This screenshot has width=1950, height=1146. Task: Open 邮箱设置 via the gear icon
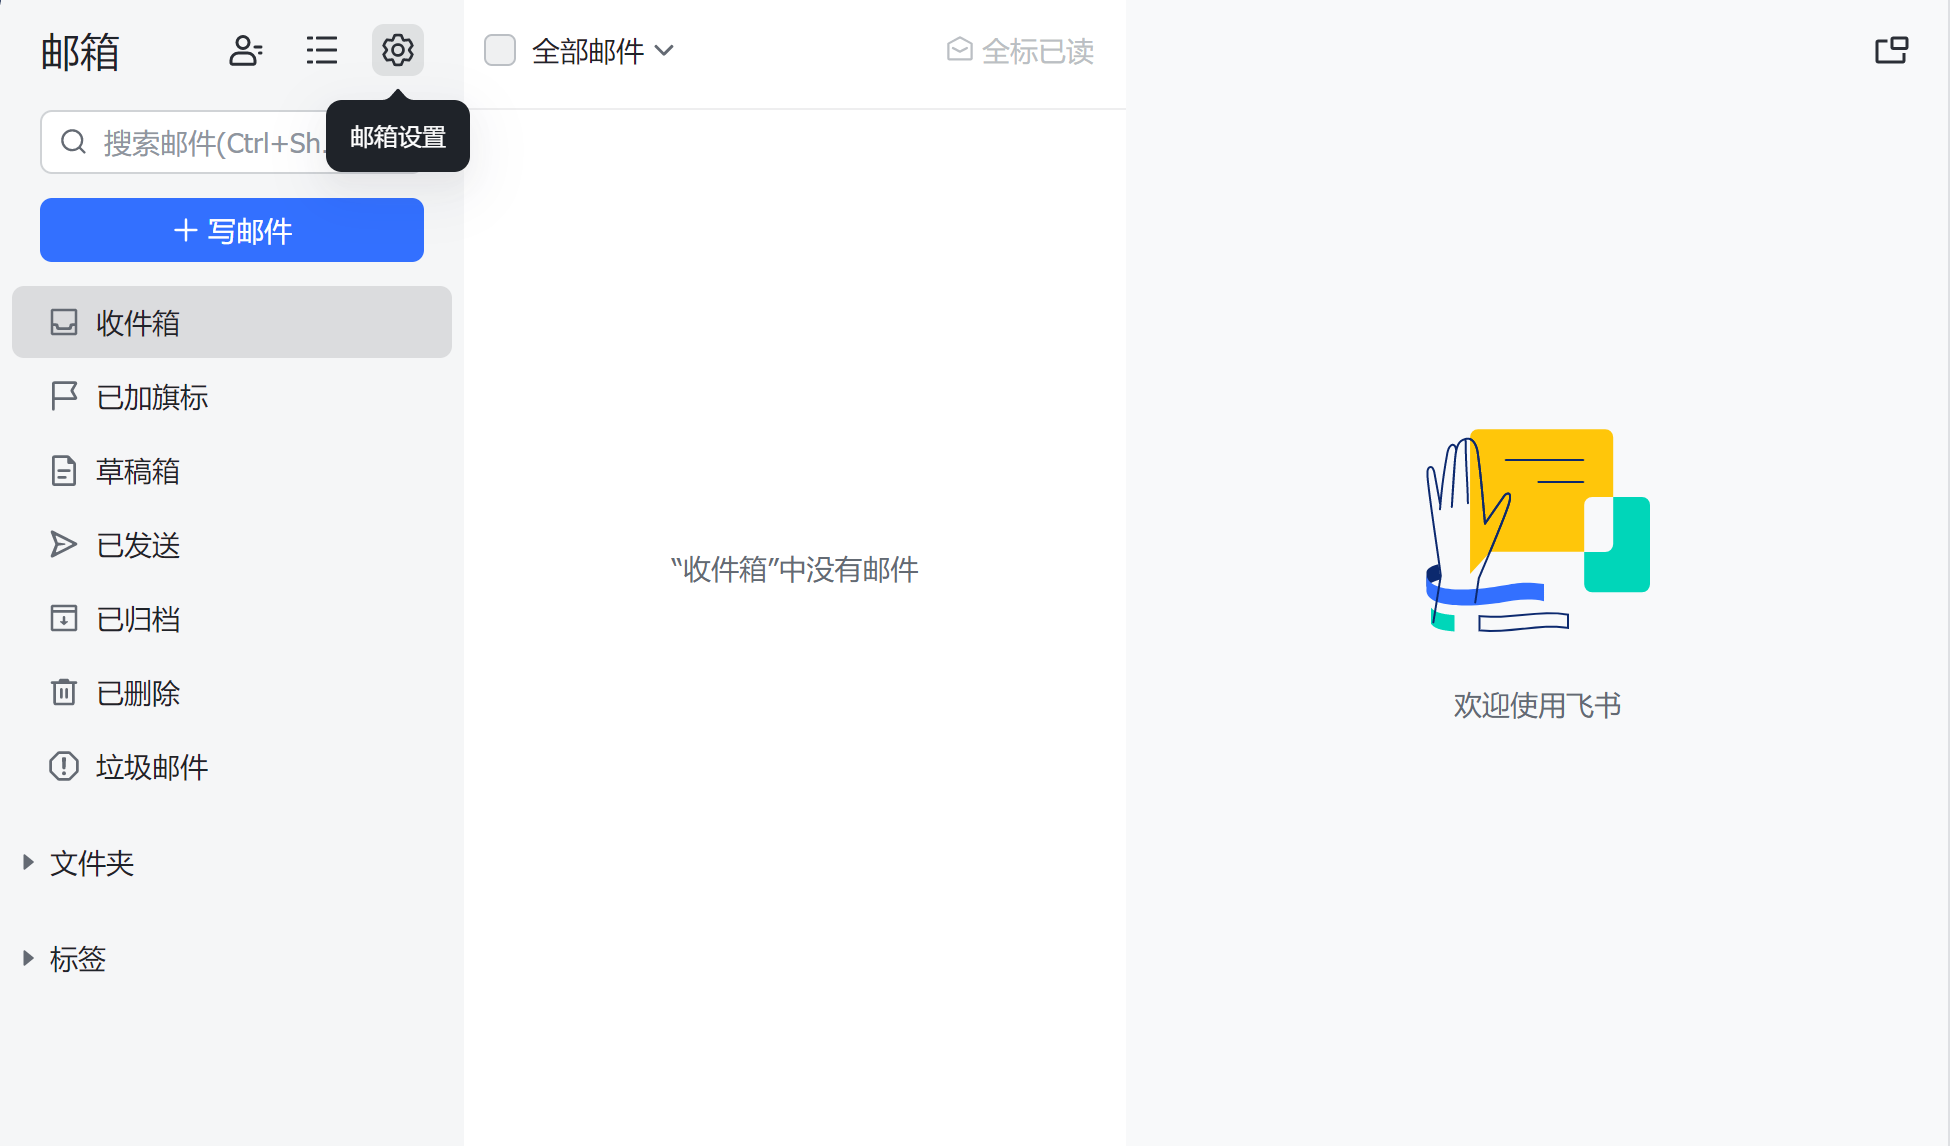pos(397,50)
